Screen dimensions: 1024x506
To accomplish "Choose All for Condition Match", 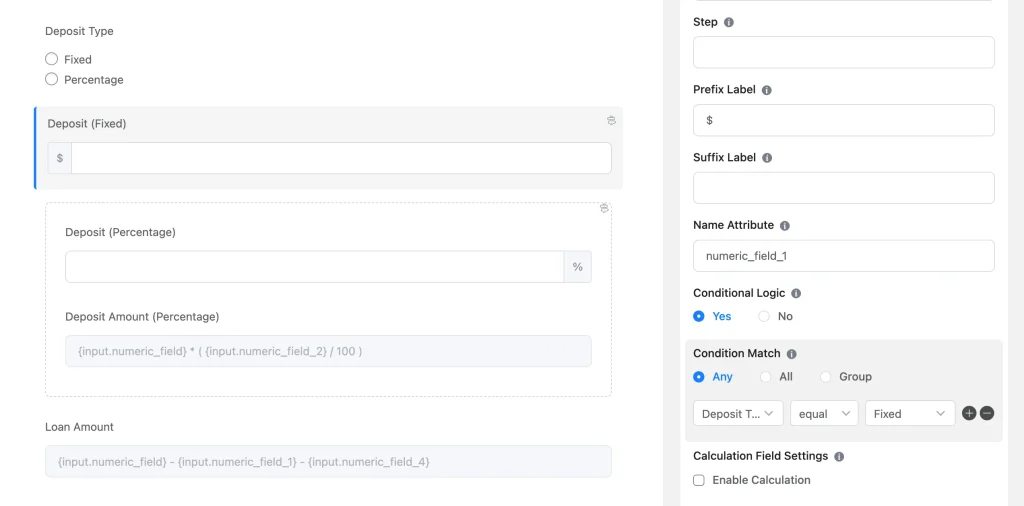I will (x=766, y=377).
